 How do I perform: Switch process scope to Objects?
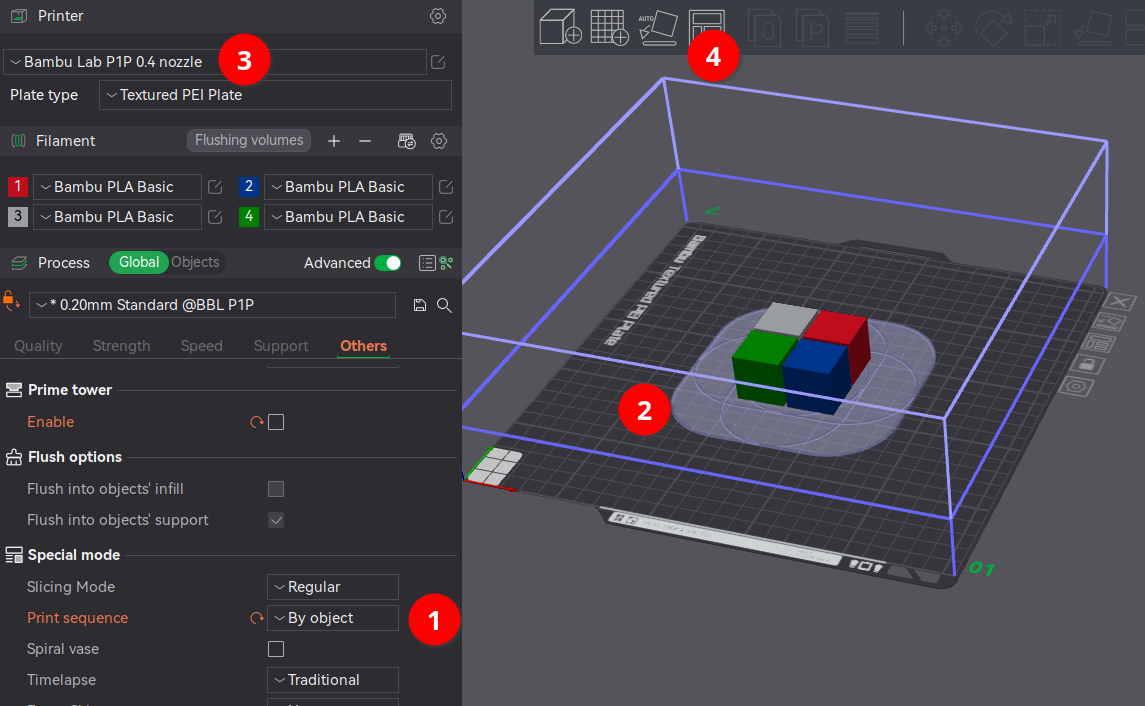click(x=195, y=262)
